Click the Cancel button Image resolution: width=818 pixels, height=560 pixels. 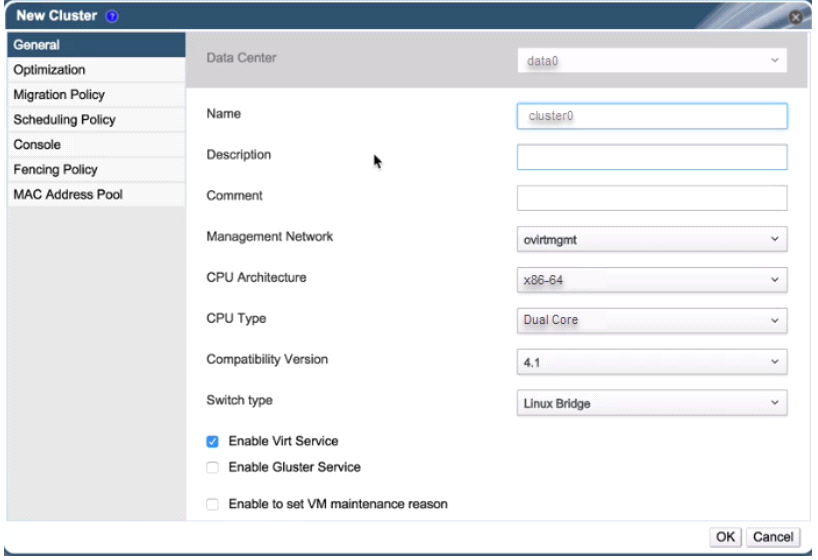[772, 537]
